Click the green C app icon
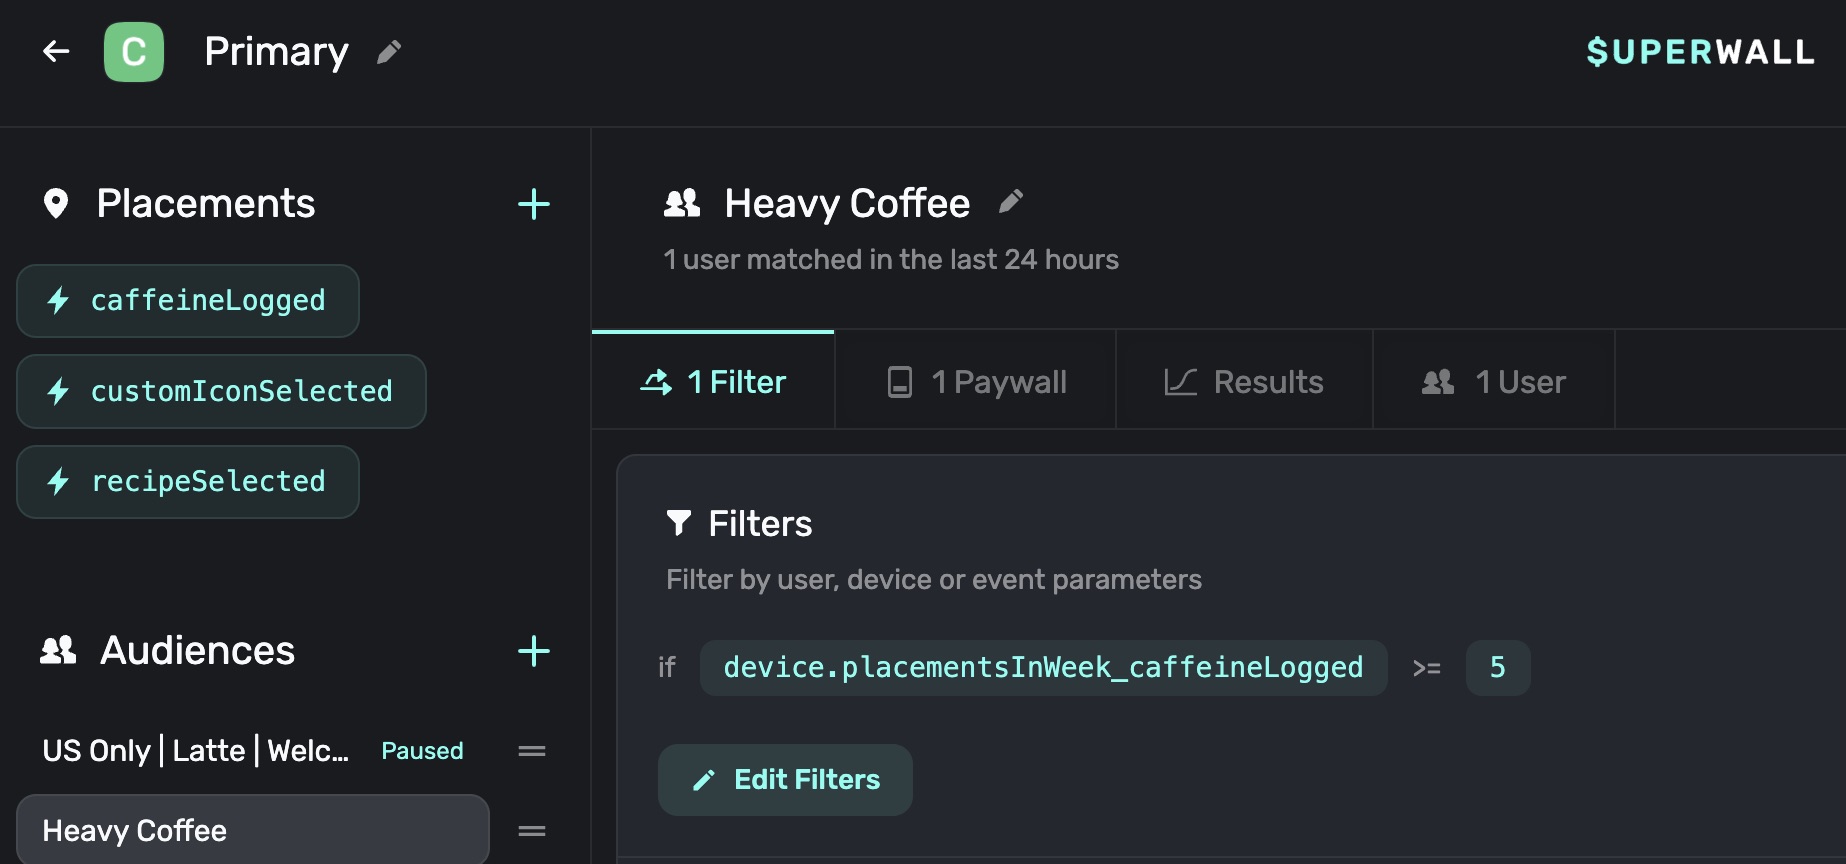The height and width of the screenshot is (864, 1846). (134, 52)
